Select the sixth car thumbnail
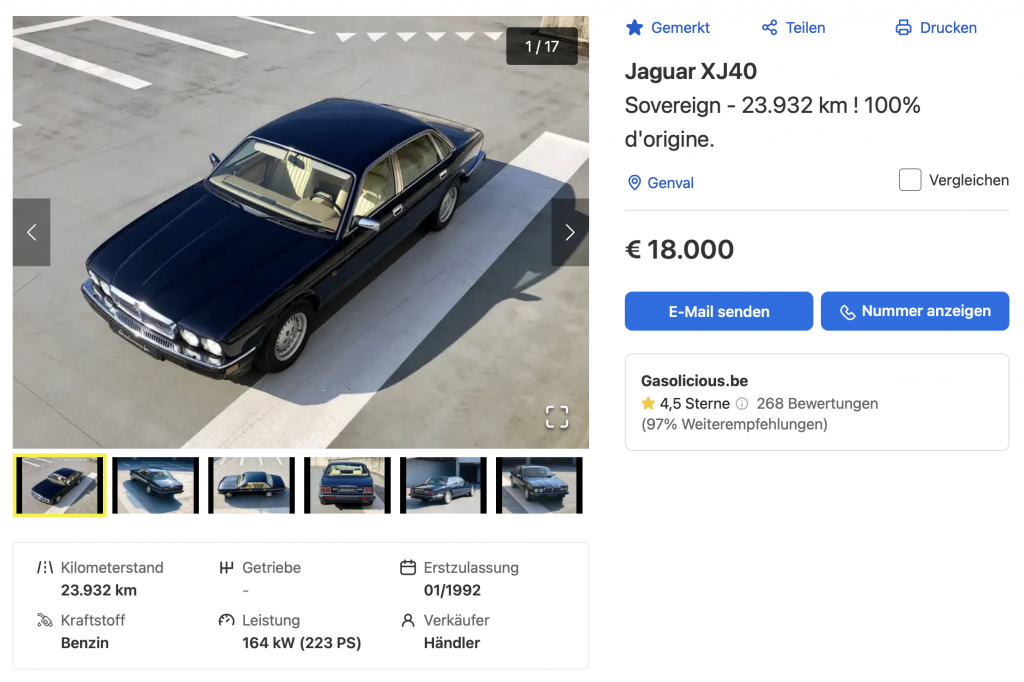This screenshot has height=682, width=1024. (539, 486)
